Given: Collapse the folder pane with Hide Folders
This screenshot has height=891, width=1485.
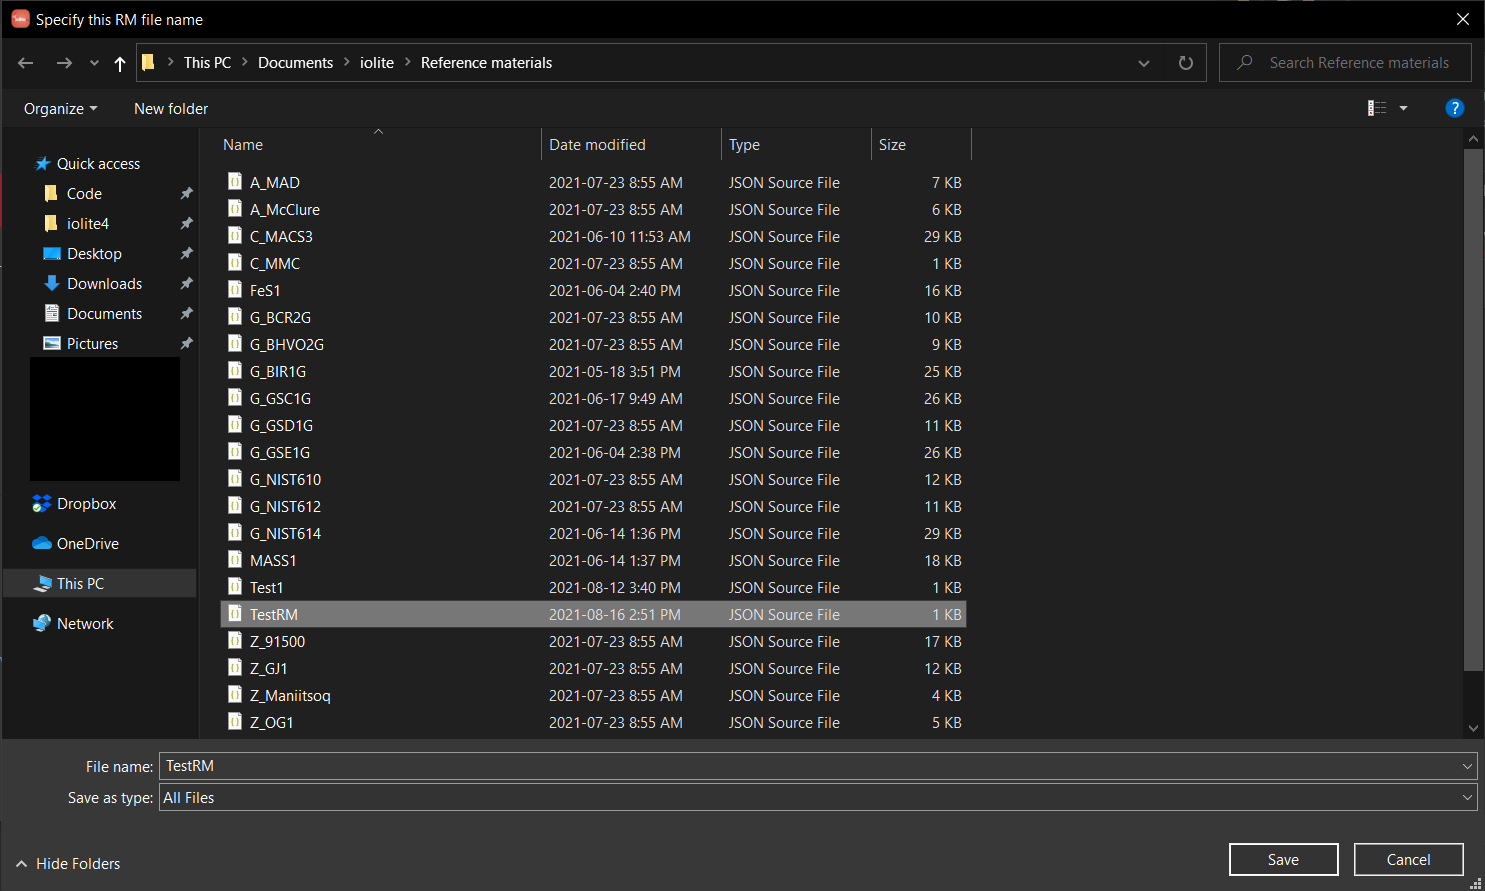Looking at the screenshot, I should coord(68,863).
